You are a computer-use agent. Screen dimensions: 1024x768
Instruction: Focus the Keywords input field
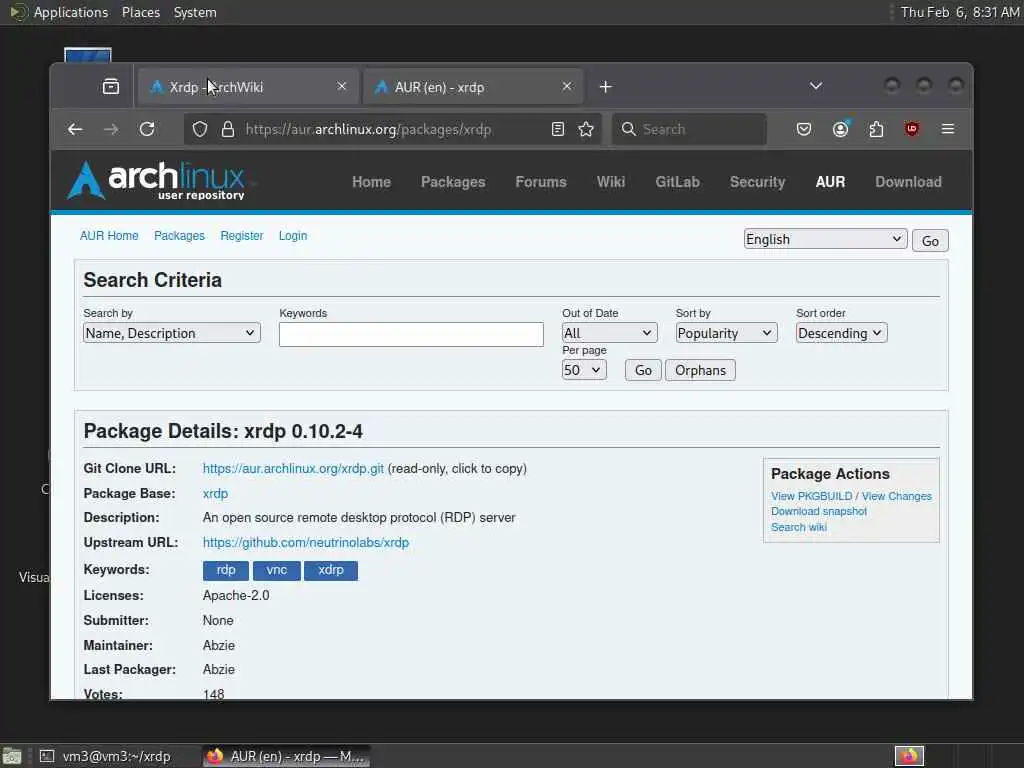411,334
